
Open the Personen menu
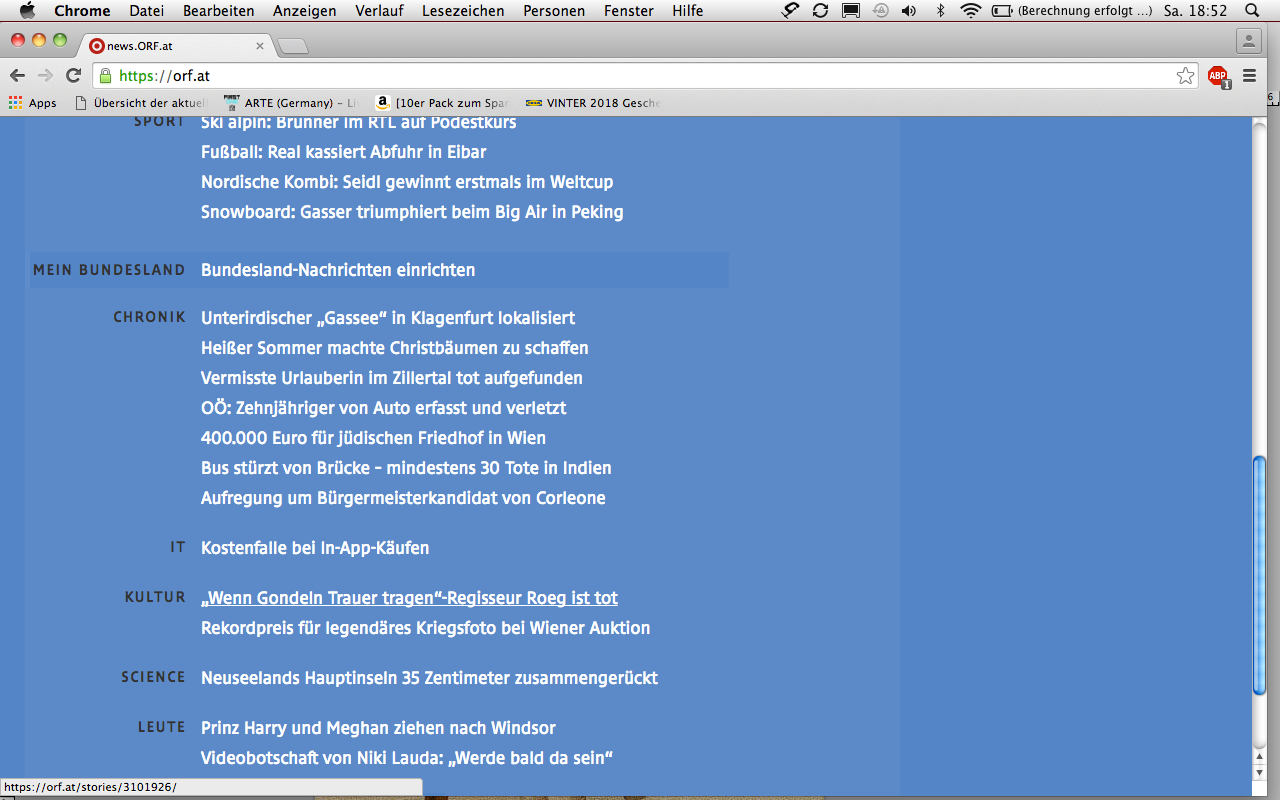554,11
